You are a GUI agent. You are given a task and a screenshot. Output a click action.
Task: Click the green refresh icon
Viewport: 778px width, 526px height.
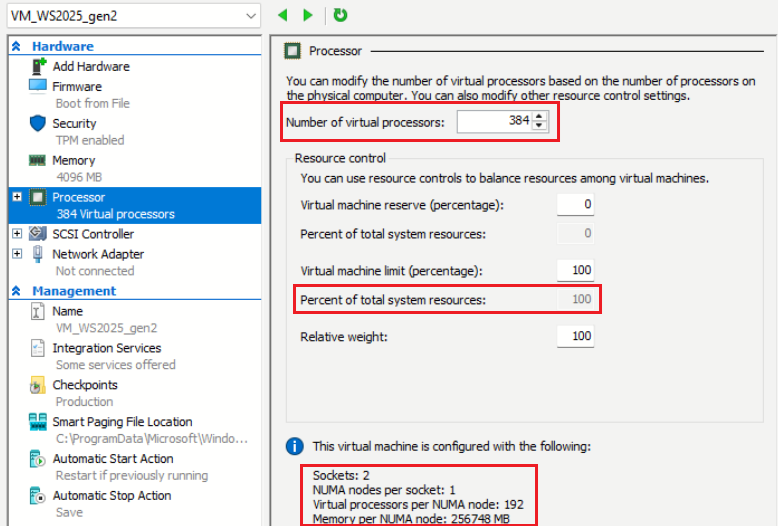340,15
